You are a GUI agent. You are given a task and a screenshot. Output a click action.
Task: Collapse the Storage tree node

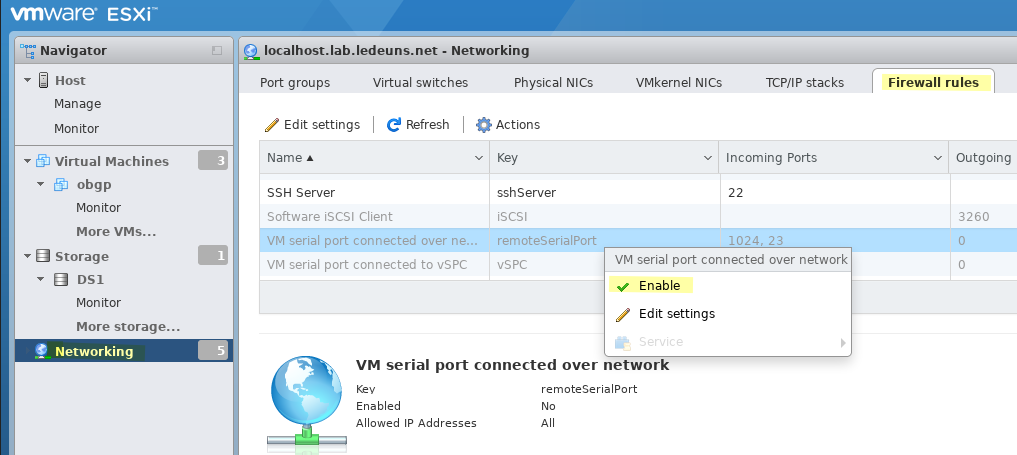coord(27,256)
